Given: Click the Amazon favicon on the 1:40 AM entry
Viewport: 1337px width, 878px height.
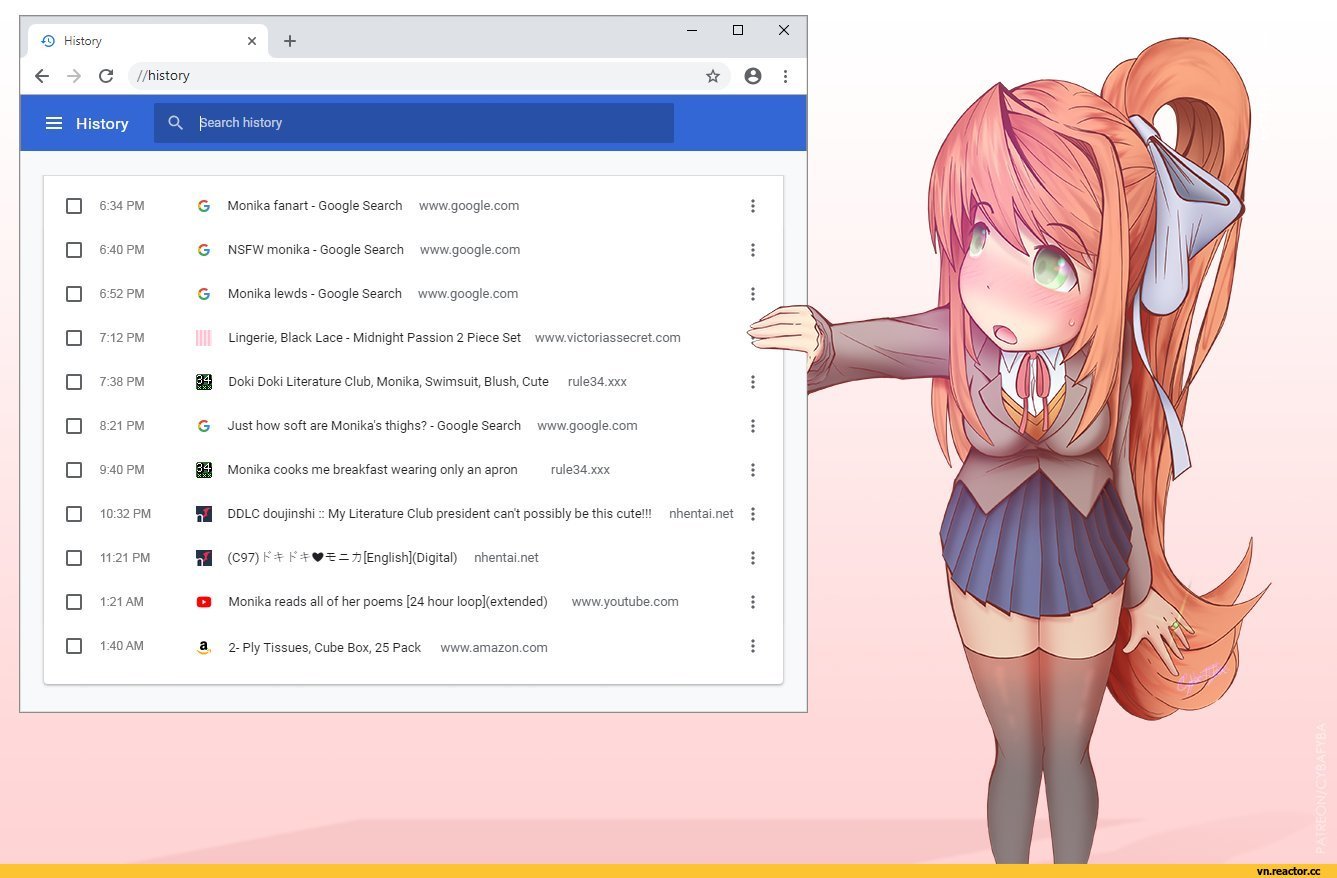Looking at the screenshot, I should tap(204, 647).
